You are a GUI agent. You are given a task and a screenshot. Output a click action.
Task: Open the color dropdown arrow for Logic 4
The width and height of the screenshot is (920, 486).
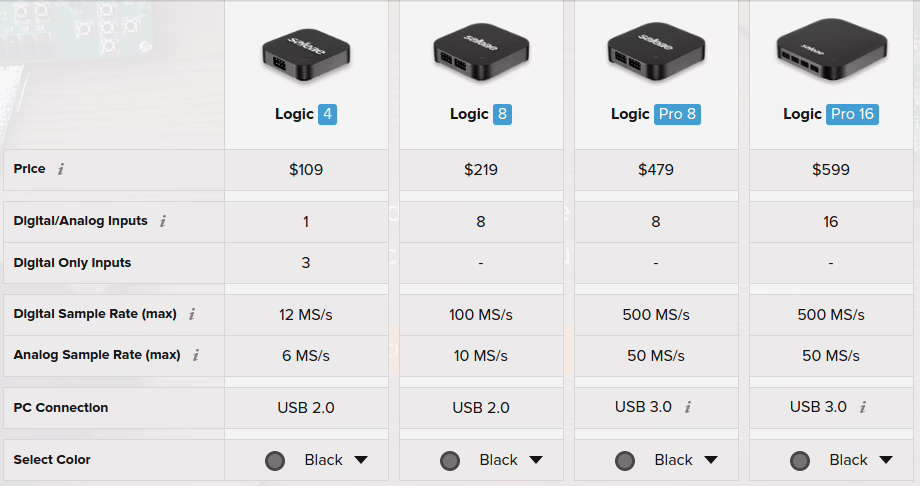coord(361,460)
